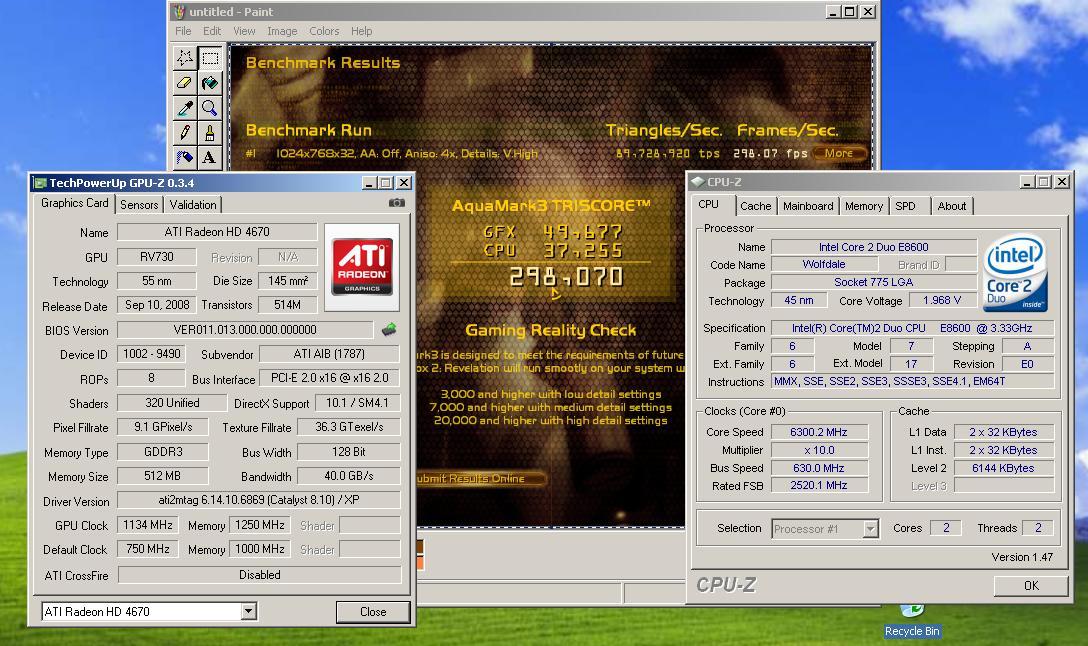Click the Paint title bar app icon
This screenshot has height=646, width=1088.
[x=179, y=12]
